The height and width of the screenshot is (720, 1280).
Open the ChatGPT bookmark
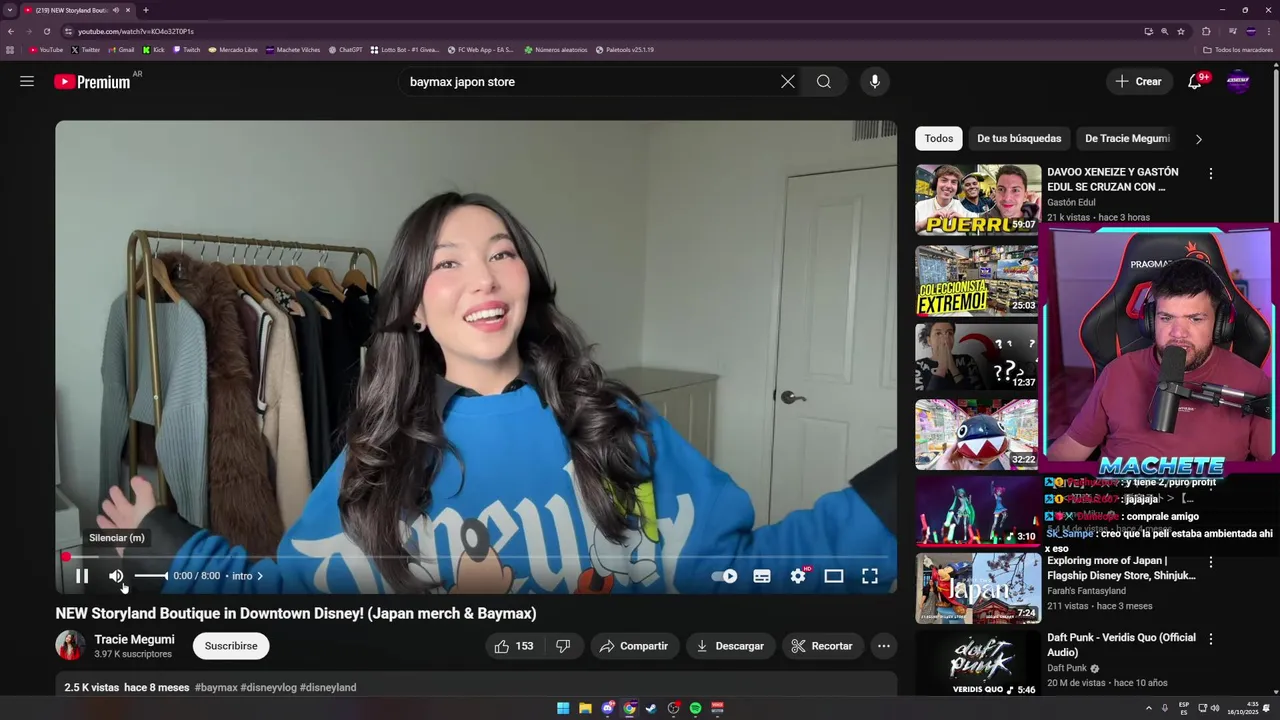pos(346,50)
